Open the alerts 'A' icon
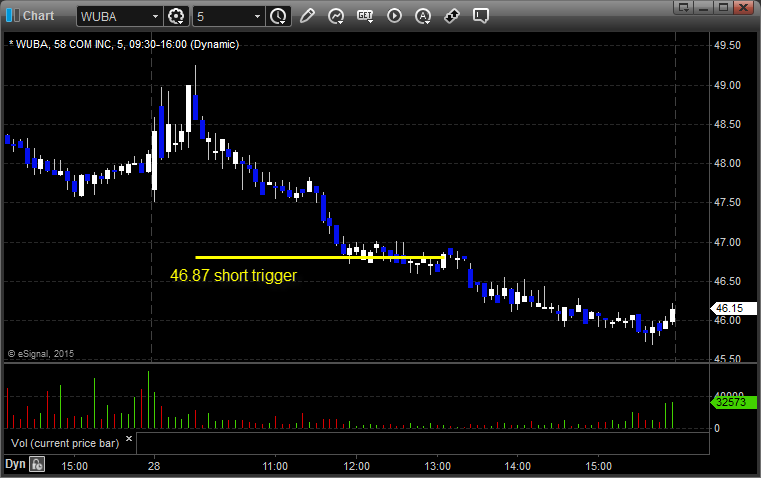The height and width of the screenshot is (478, 761). click(x=423, y=16)
